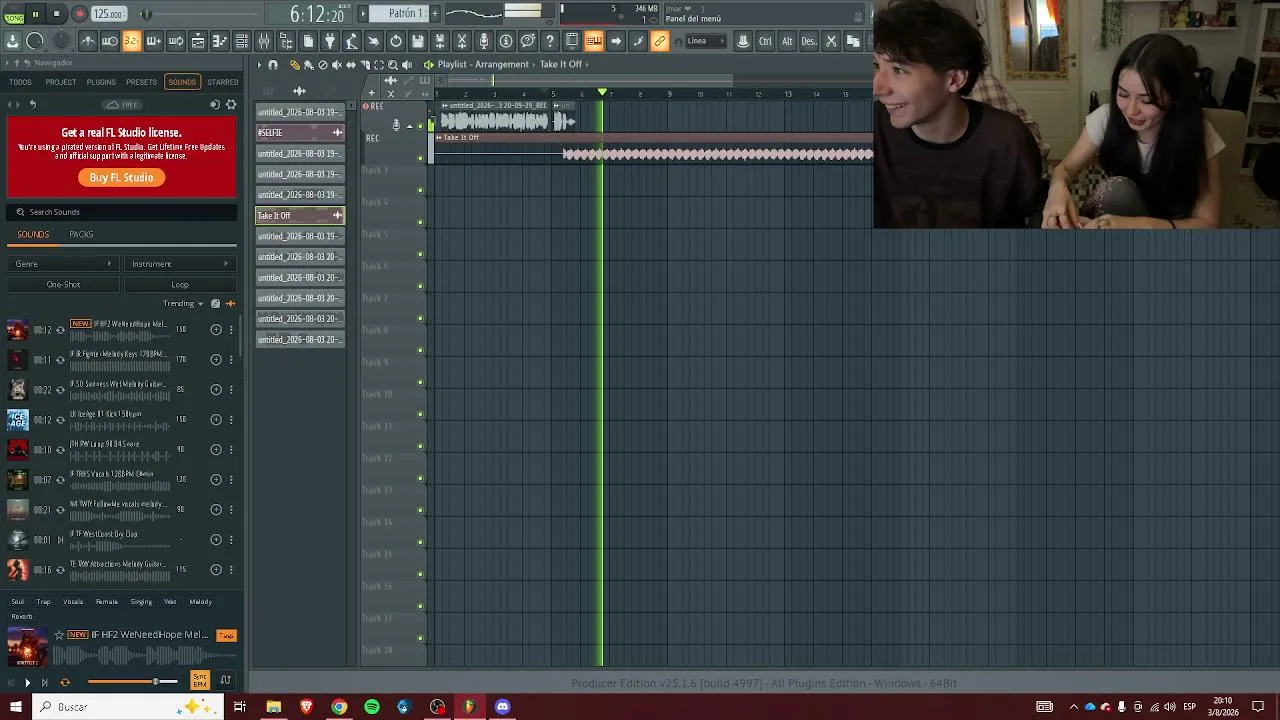1280x720 pixels.
Task: Click the microphone one-click recording icon
Action: 484,41
